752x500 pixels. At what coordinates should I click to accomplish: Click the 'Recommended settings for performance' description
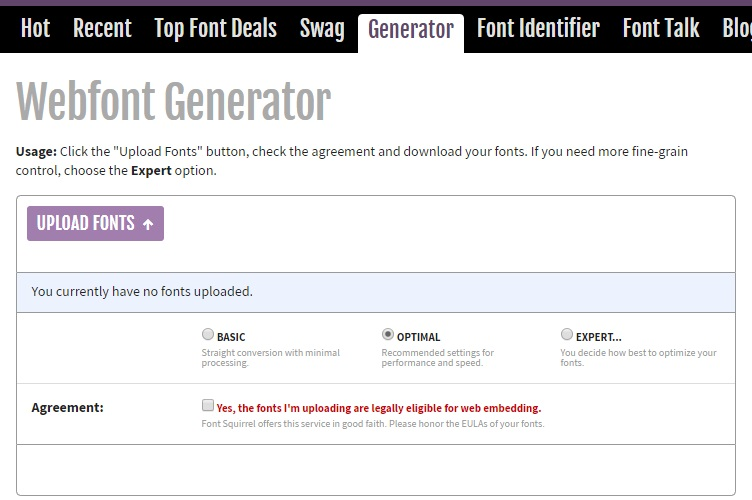(438, 357)
